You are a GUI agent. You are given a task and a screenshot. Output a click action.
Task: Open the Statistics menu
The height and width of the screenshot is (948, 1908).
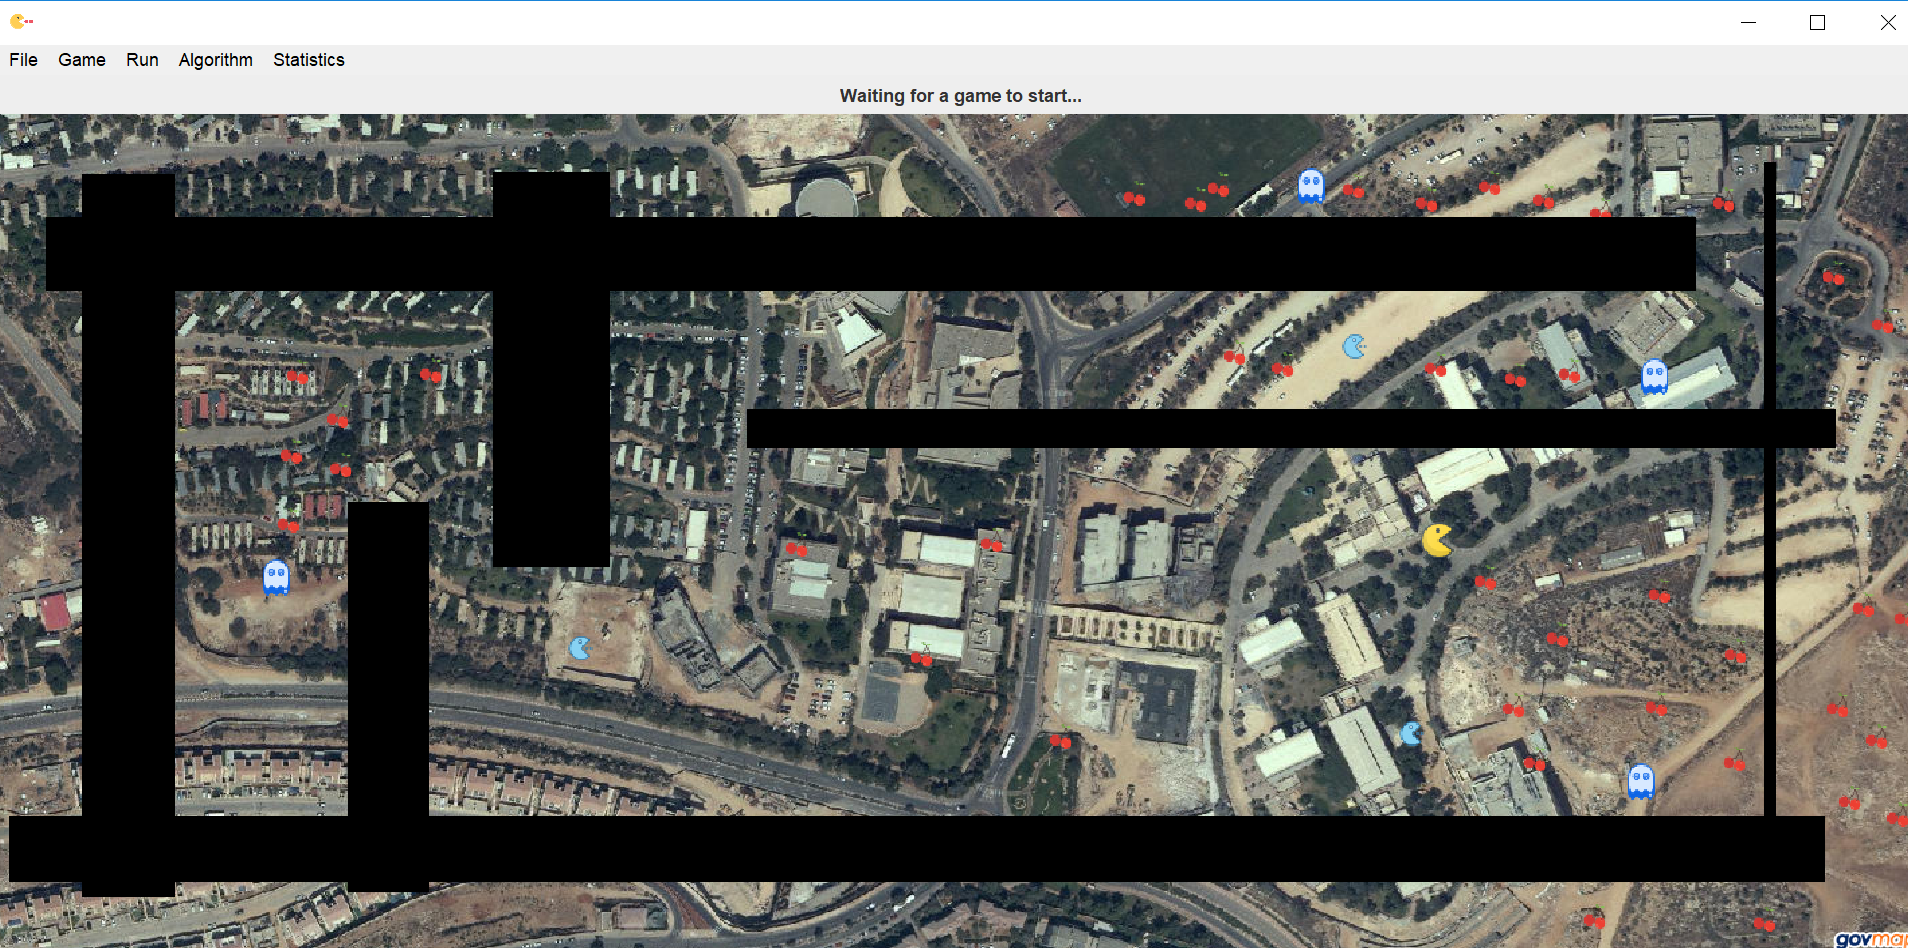click(308, 60)
